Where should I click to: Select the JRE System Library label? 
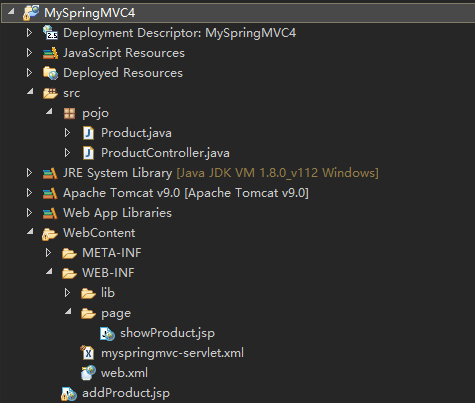click(117, 173)
